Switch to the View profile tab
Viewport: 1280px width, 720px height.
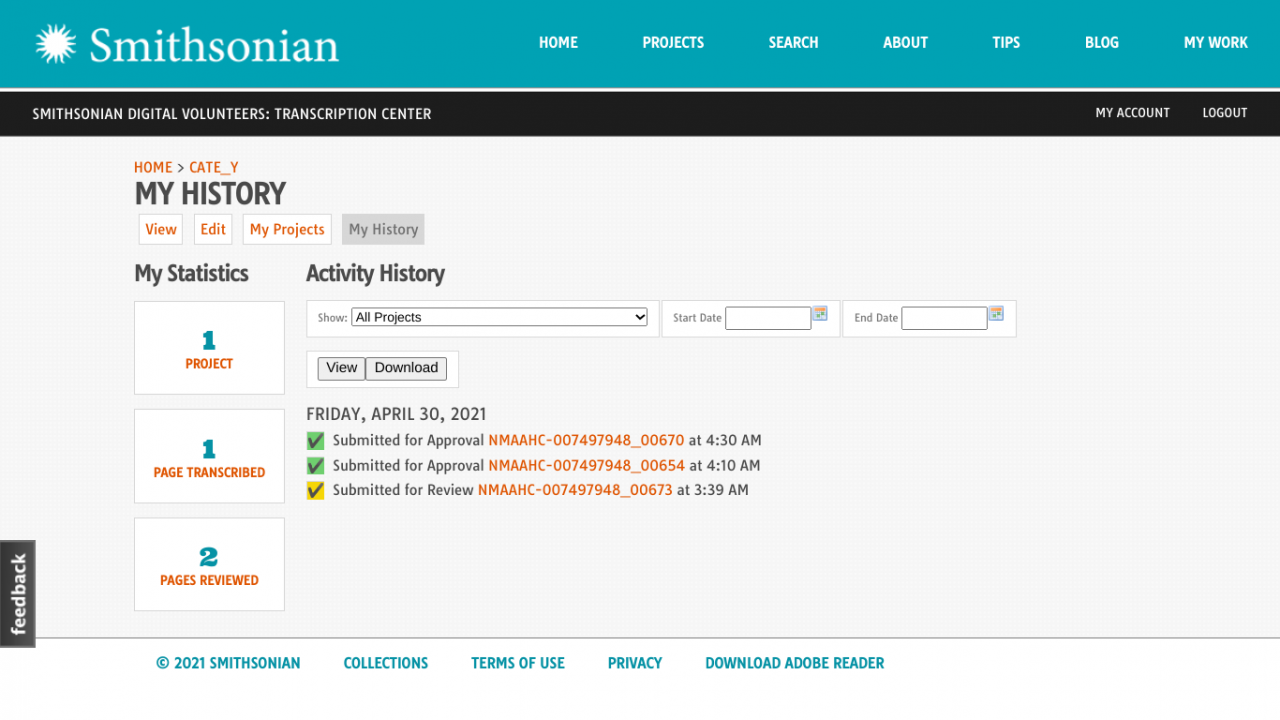coord(161,229)
